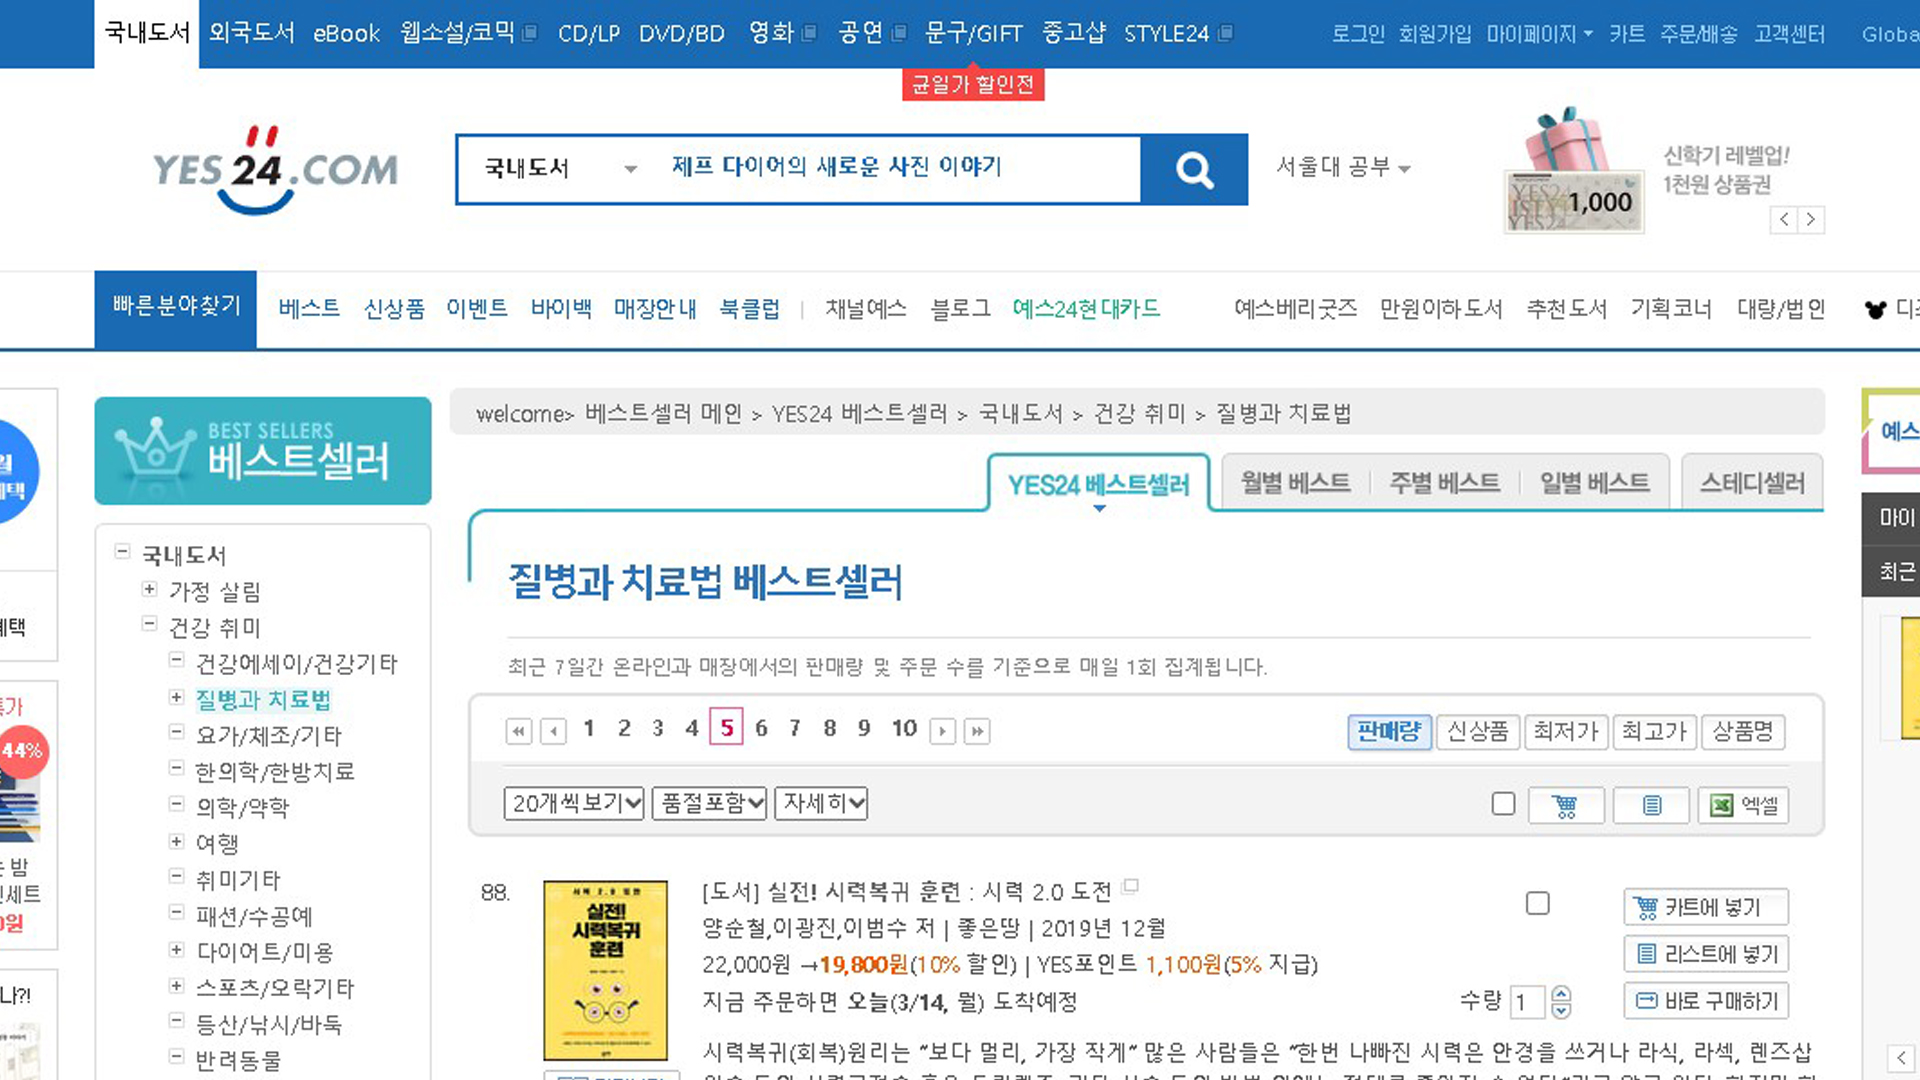The image size is (1920, 1080).
Task: Show previous promo banner arrow
Action: tap(1784, 219)
